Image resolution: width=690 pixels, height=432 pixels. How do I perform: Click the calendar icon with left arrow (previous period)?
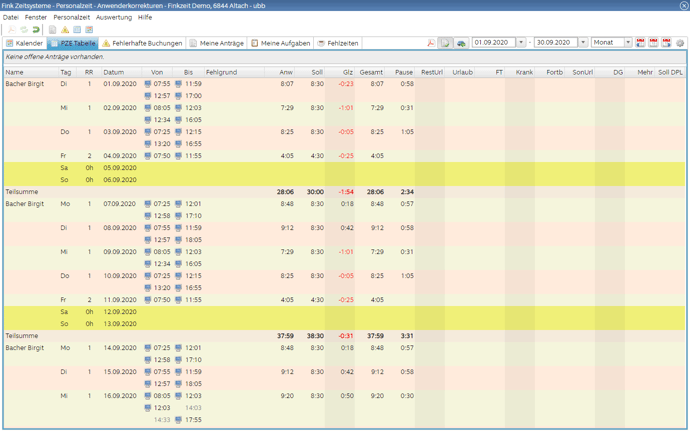pyautogui.click(x=640, y=43)
